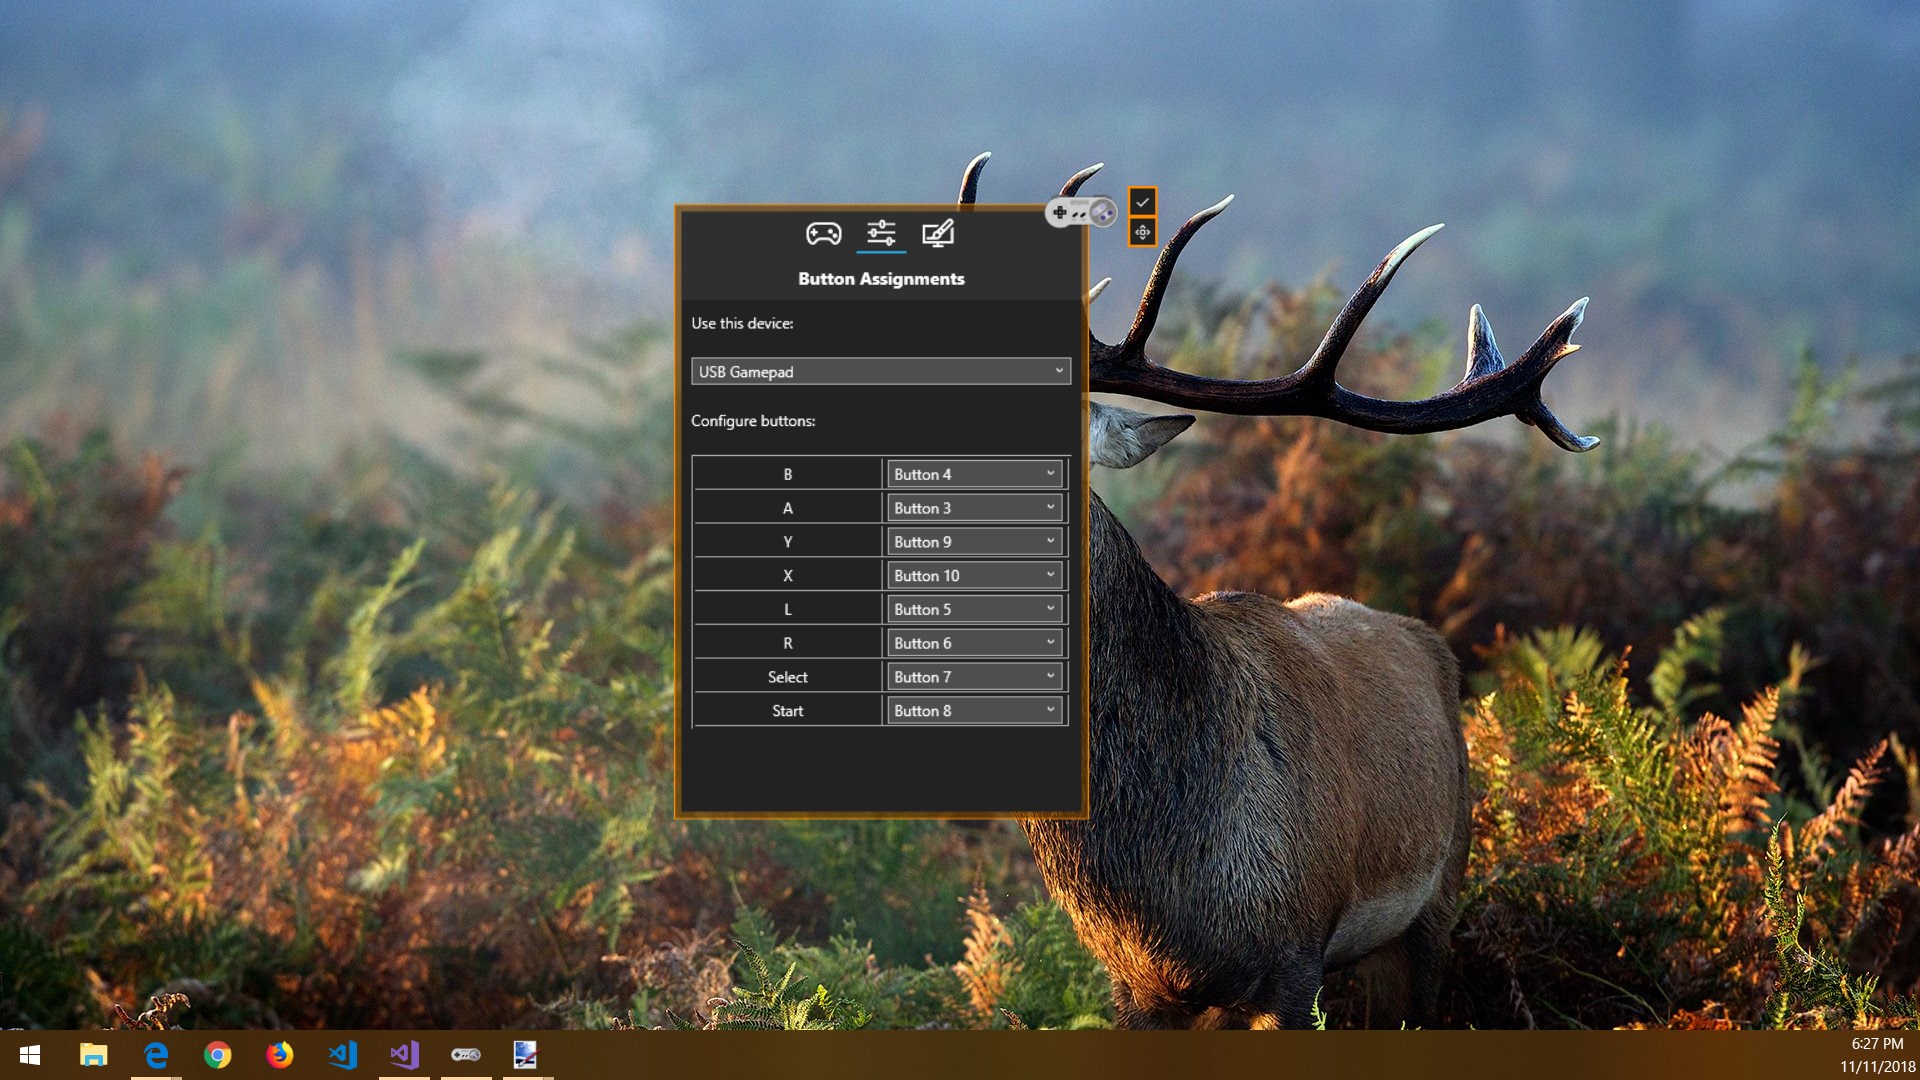Open Firefox from the taskbar
The height and width of the screenshot is (1080, 1920).
(x=280, y=1055)
